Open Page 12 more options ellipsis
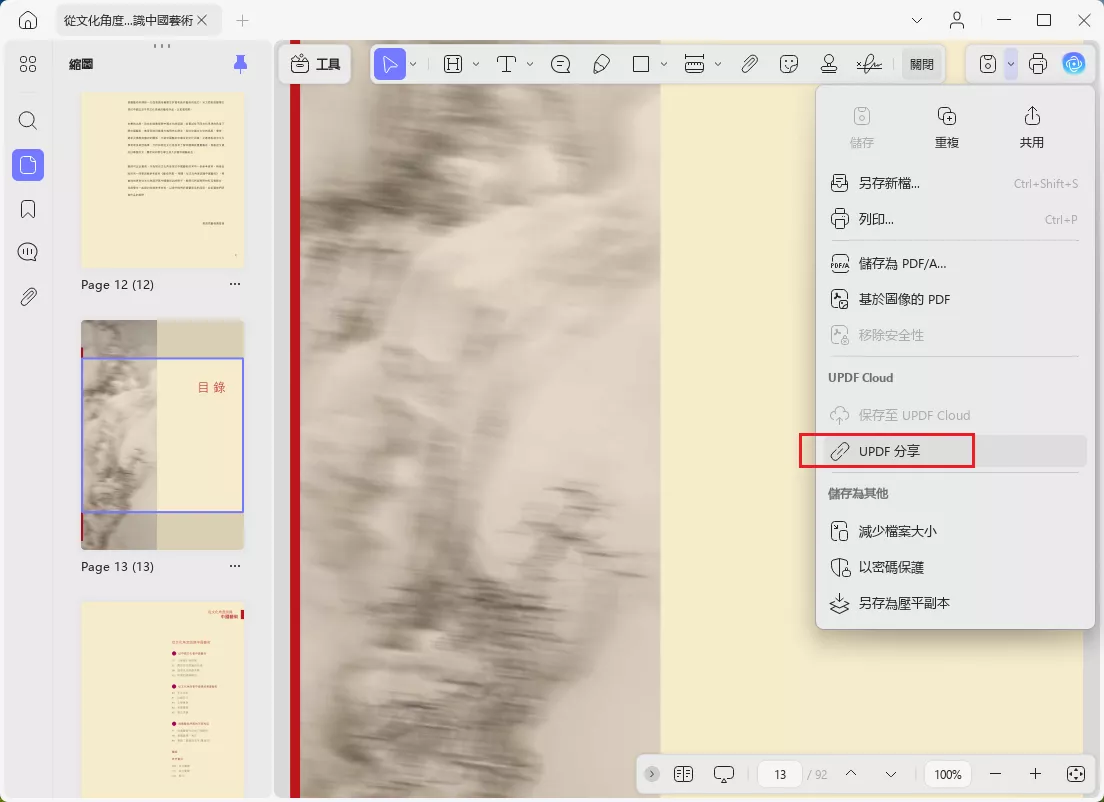 point(235,284)
